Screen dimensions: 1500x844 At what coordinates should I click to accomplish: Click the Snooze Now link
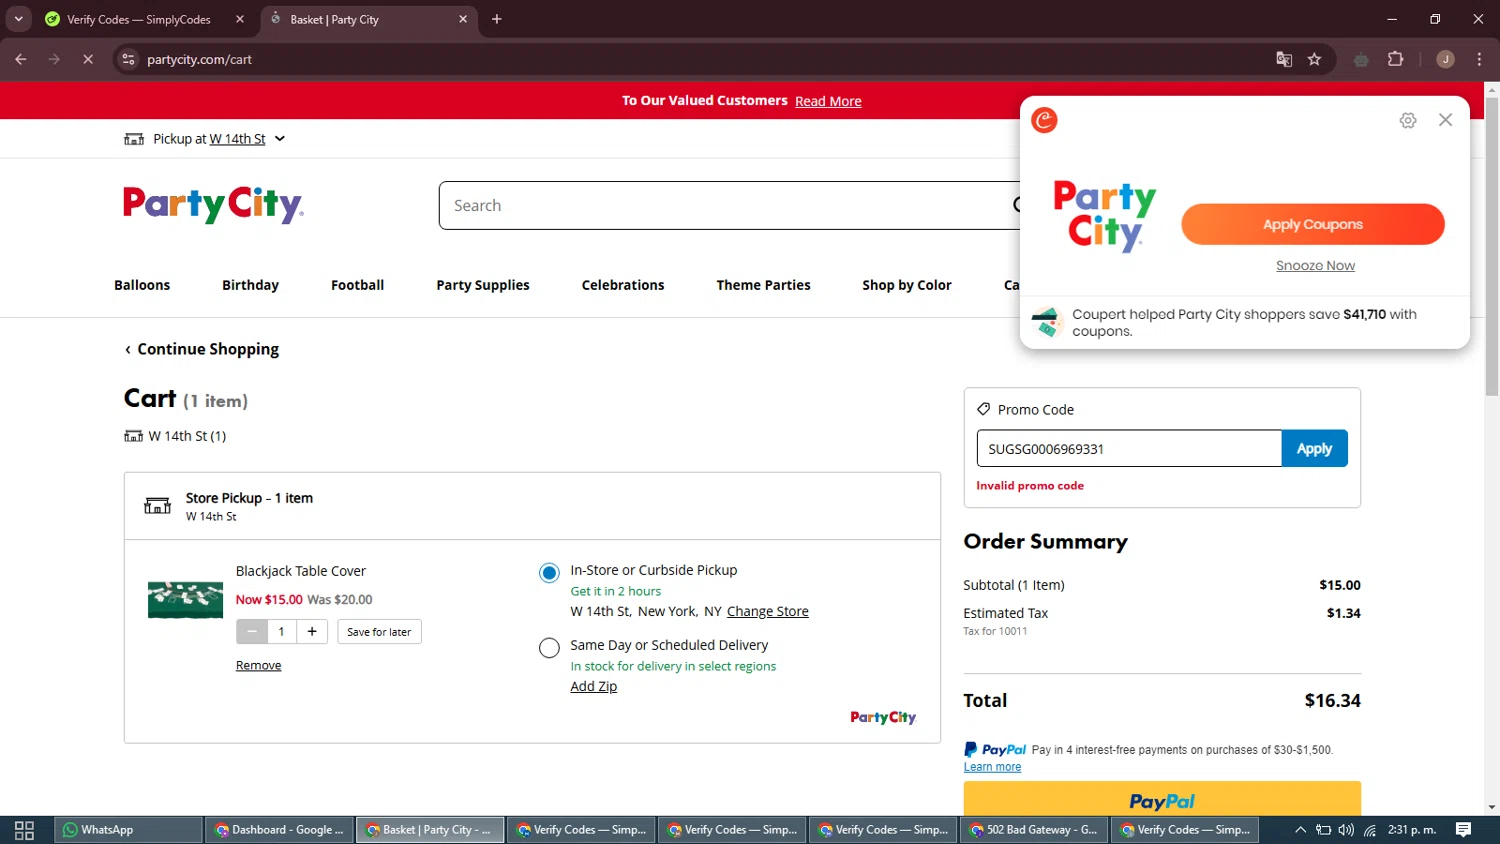(x=1315, y=266)
